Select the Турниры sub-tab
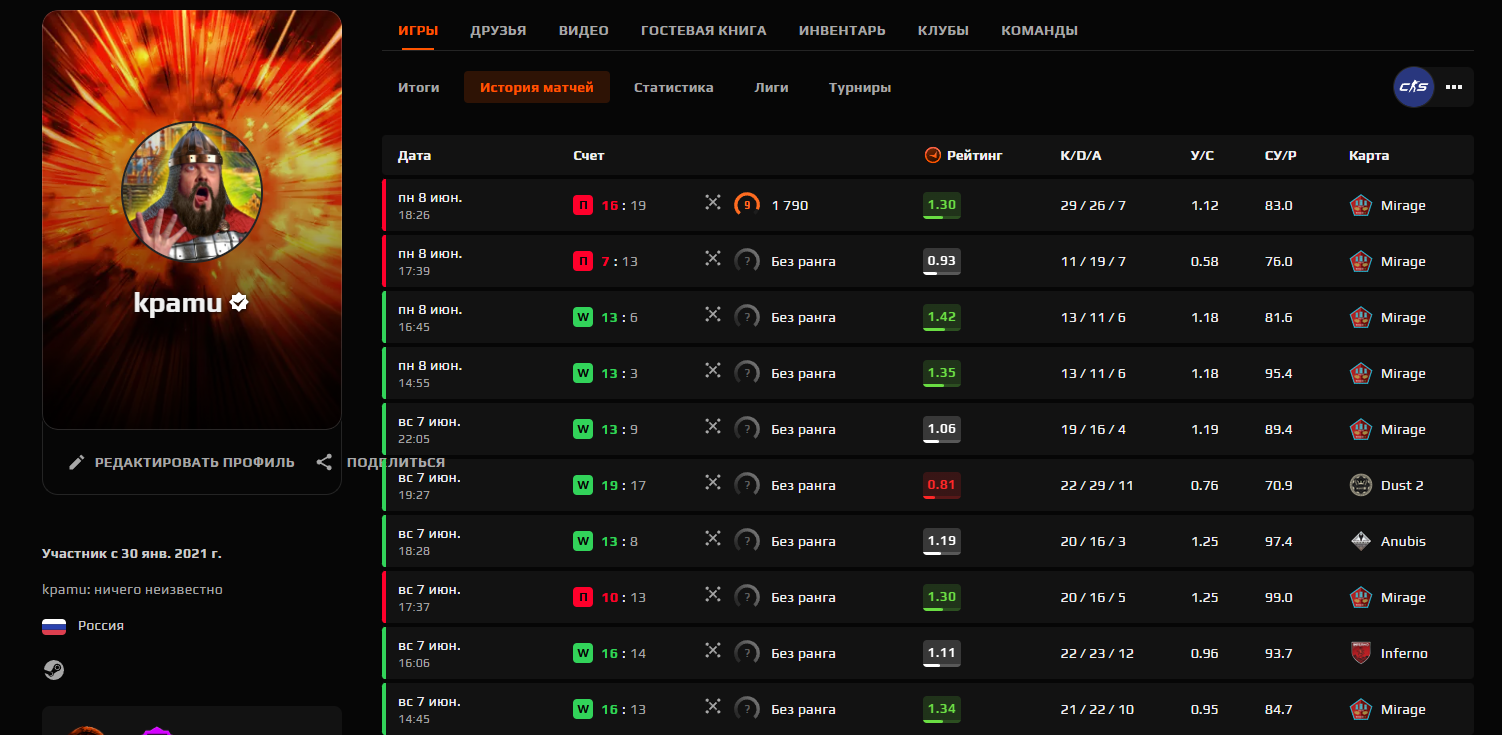Viewport: 1502px width, 735px height. click(860, 87)
